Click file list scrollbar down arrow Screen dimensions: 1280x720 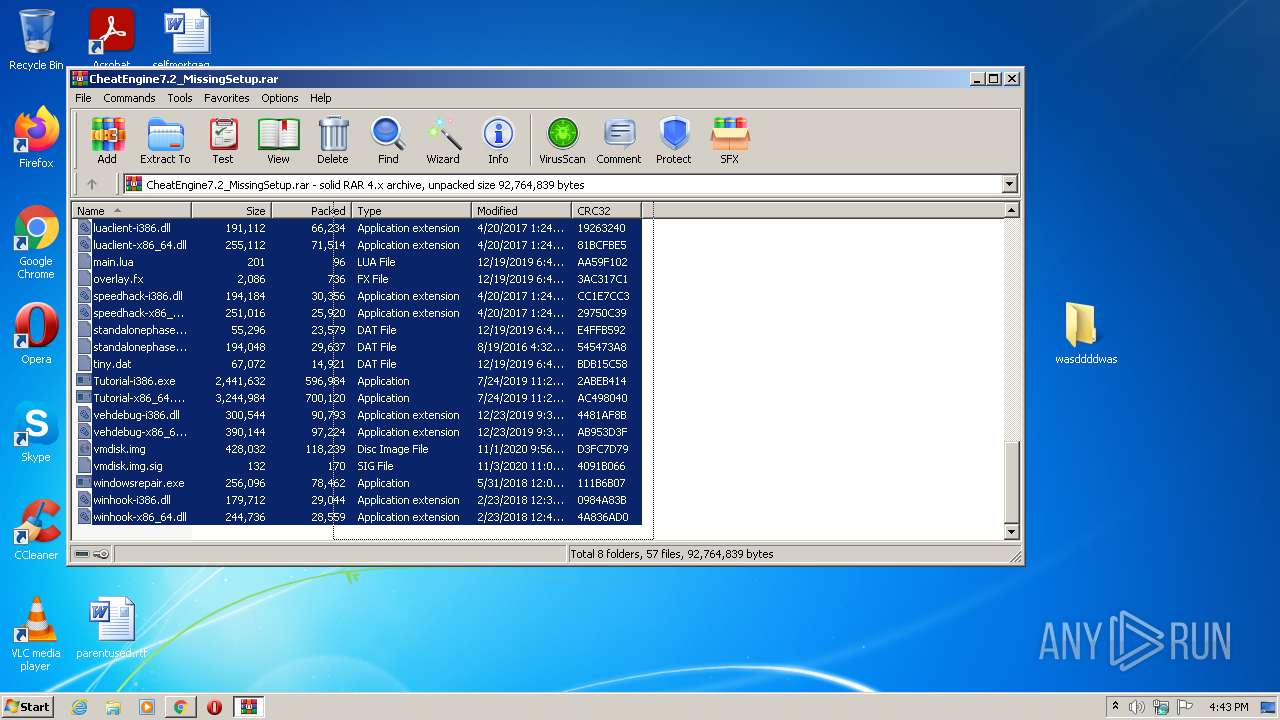coord(1011,532)
